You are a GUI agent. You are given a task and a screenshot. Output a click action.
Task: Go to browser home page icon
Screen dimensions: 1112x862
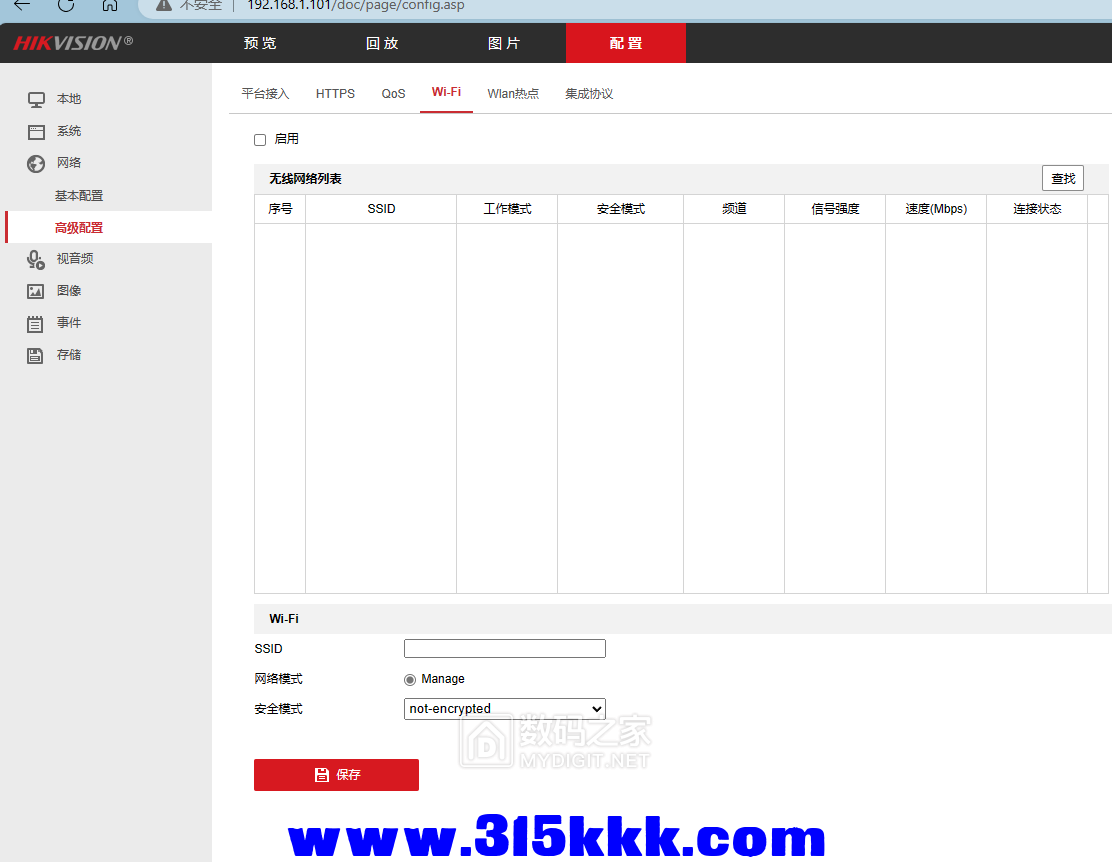110,5
